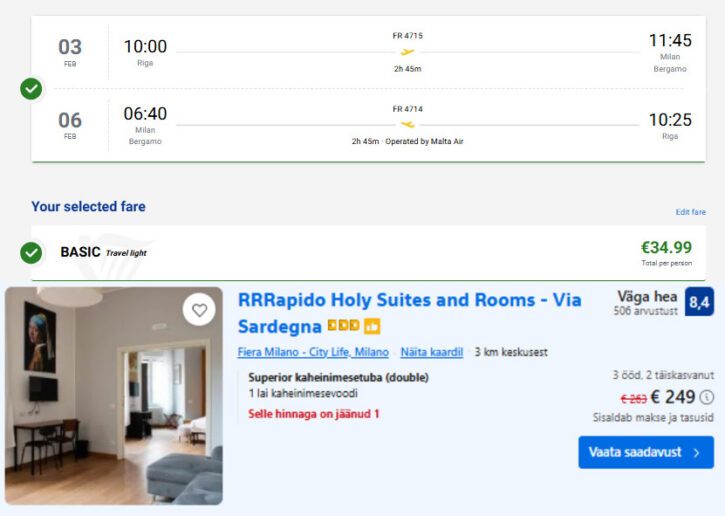Open Fiera Milano - City Life link
The image size is (725, 516).
(313, 352)
